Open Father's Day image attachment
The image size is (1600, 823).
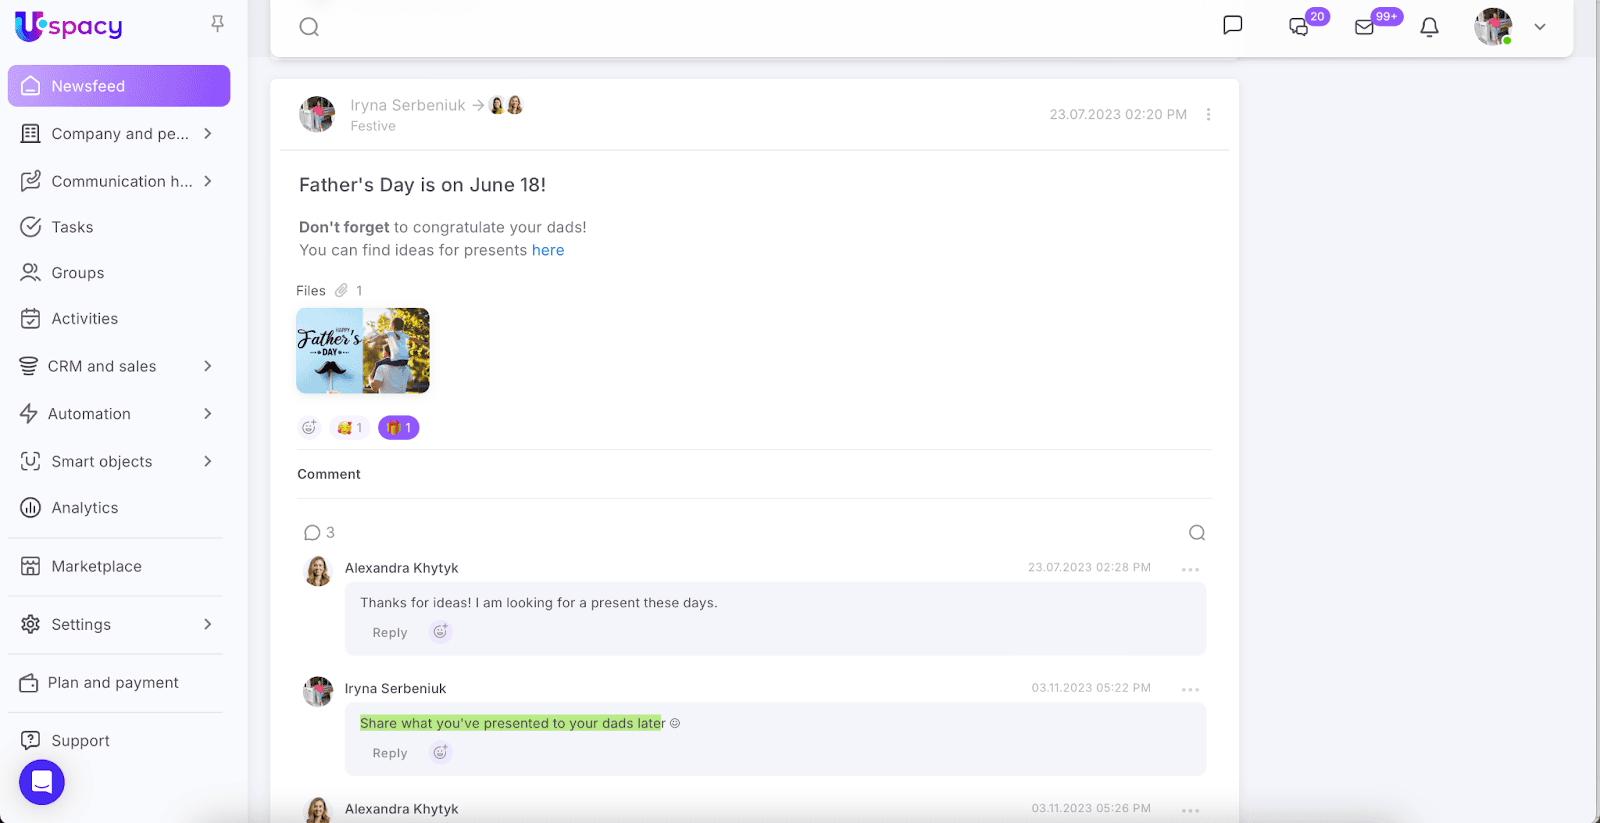pyautogui.click(x=362, y=350)
